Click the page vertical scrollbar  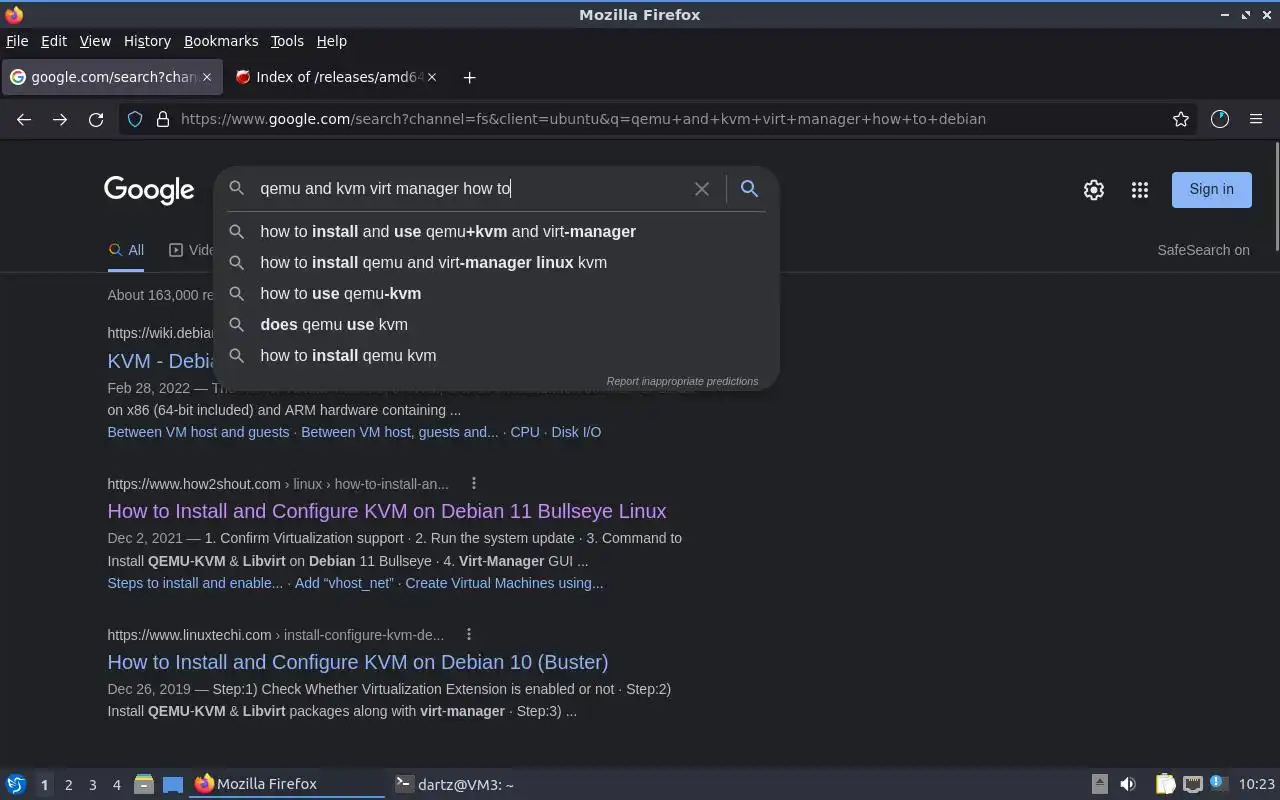coord(1276,198)
